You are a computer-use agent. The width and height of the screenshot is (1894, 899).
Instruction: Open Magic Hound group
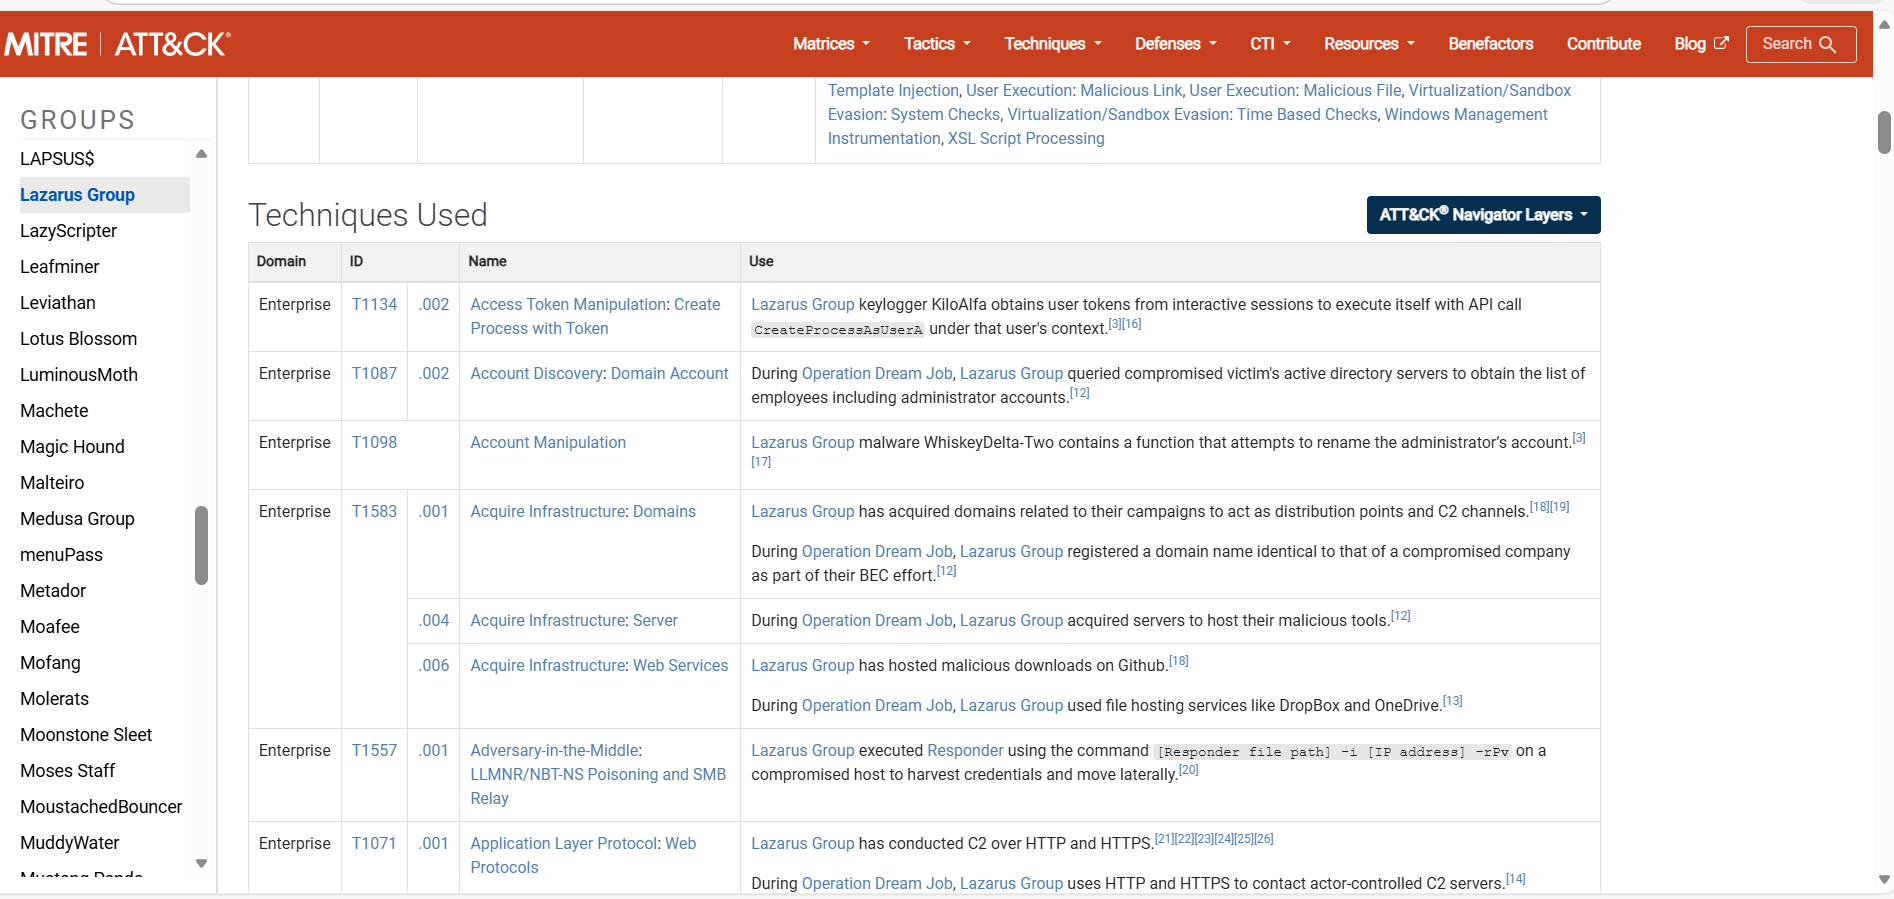[72, 447]
